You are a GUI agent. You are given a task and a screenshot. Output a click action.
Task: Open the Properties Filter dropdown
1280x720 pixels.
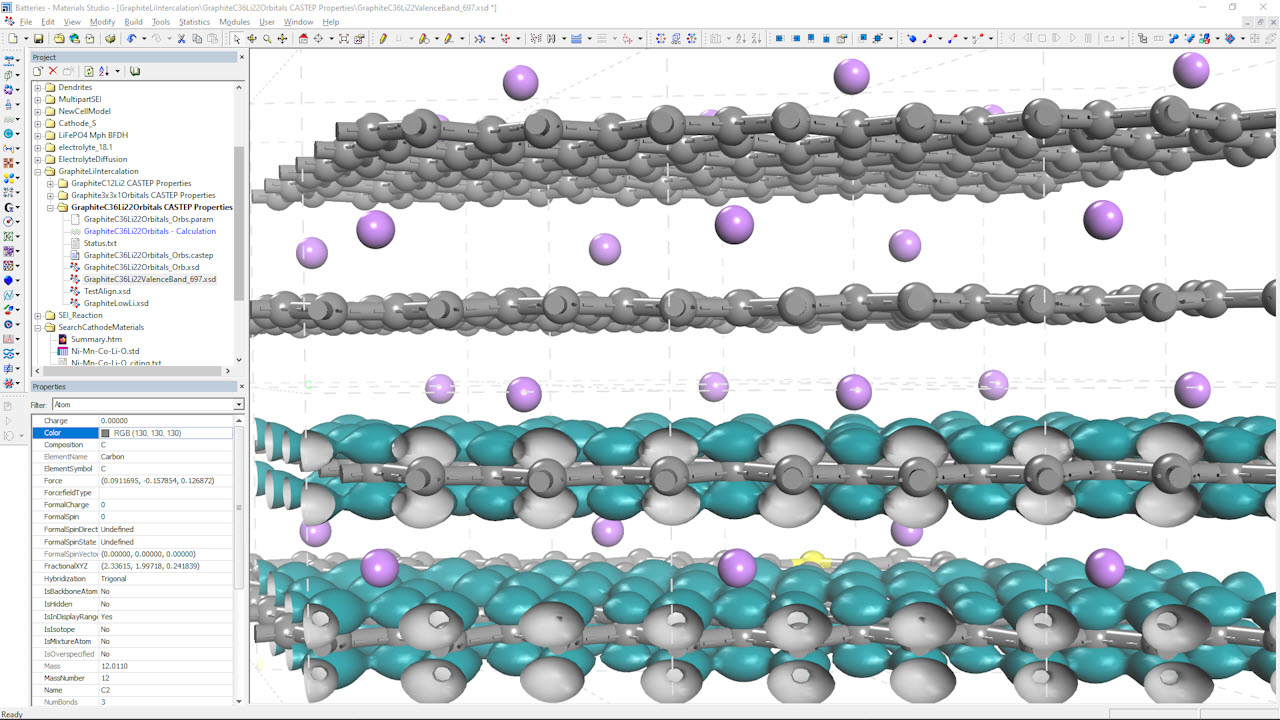pyautogui.click(x=238, y=405)
